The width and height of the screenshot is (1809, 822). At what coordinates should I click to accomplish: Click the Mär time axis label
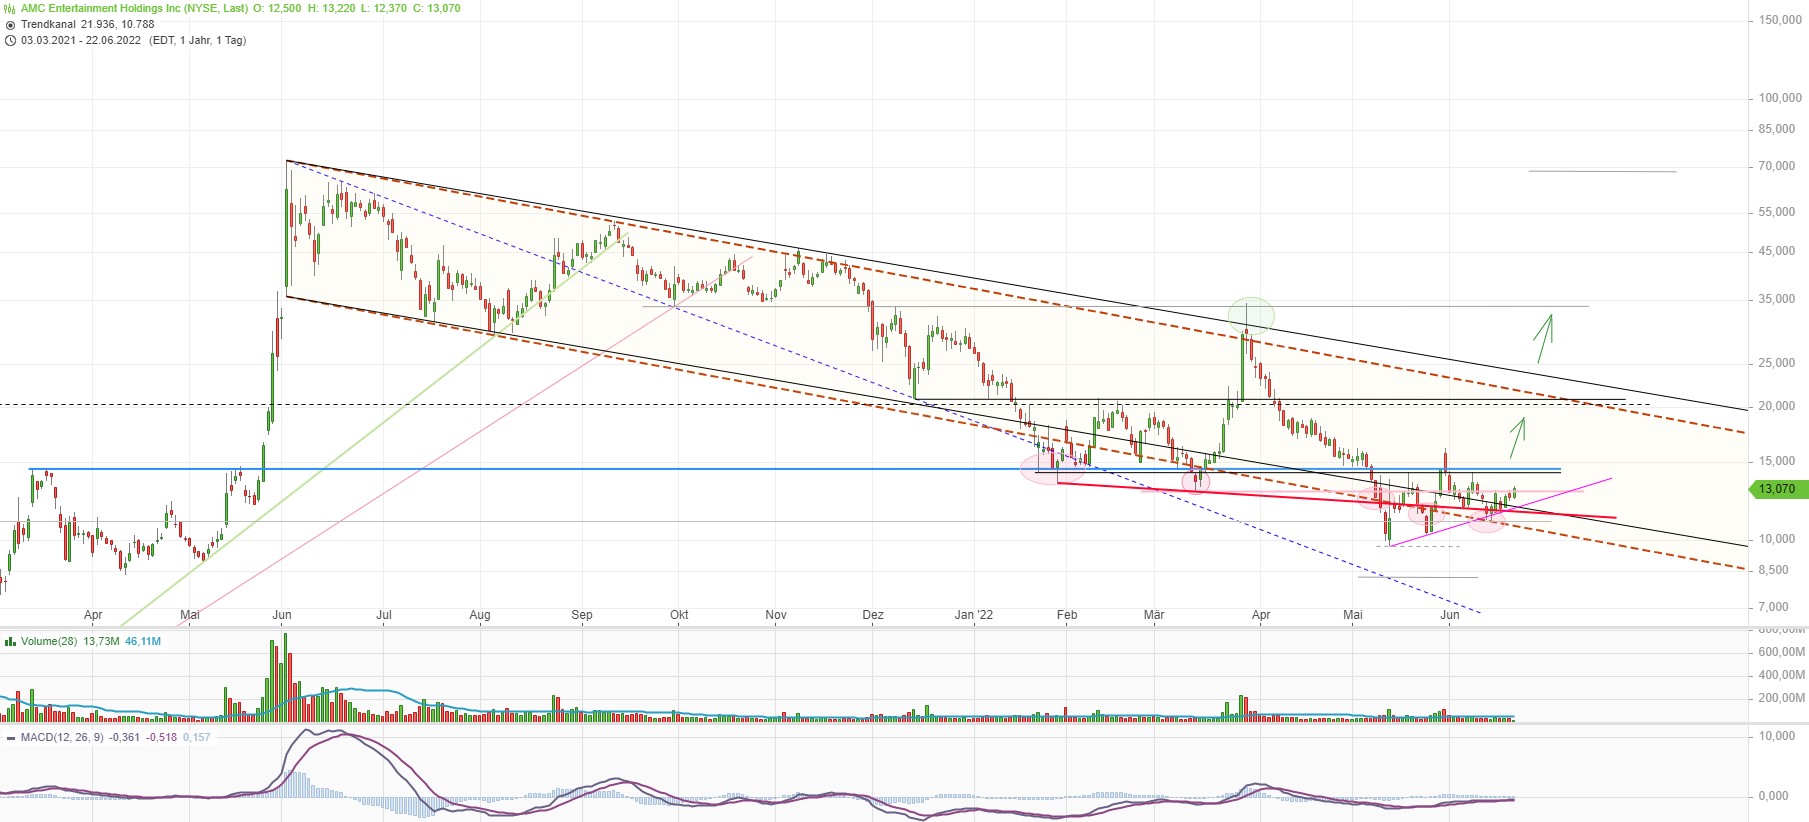point(1154,615)
